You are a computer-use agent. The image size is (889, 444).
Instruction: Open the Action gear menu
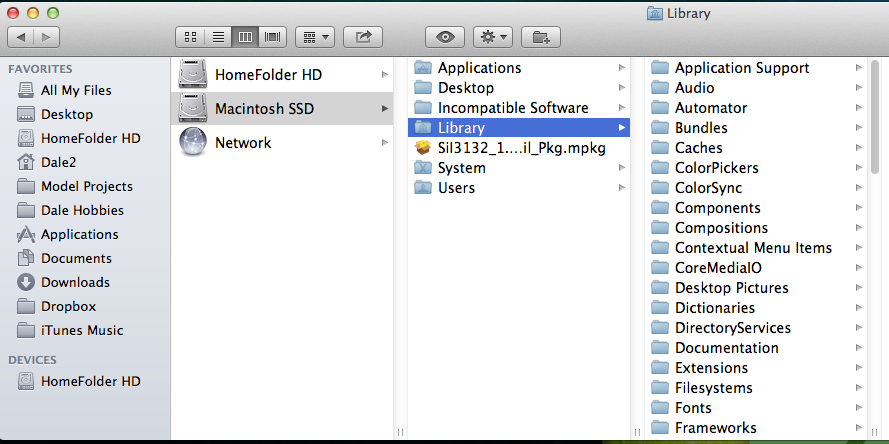pyautogui.click(x=493, y=37)
